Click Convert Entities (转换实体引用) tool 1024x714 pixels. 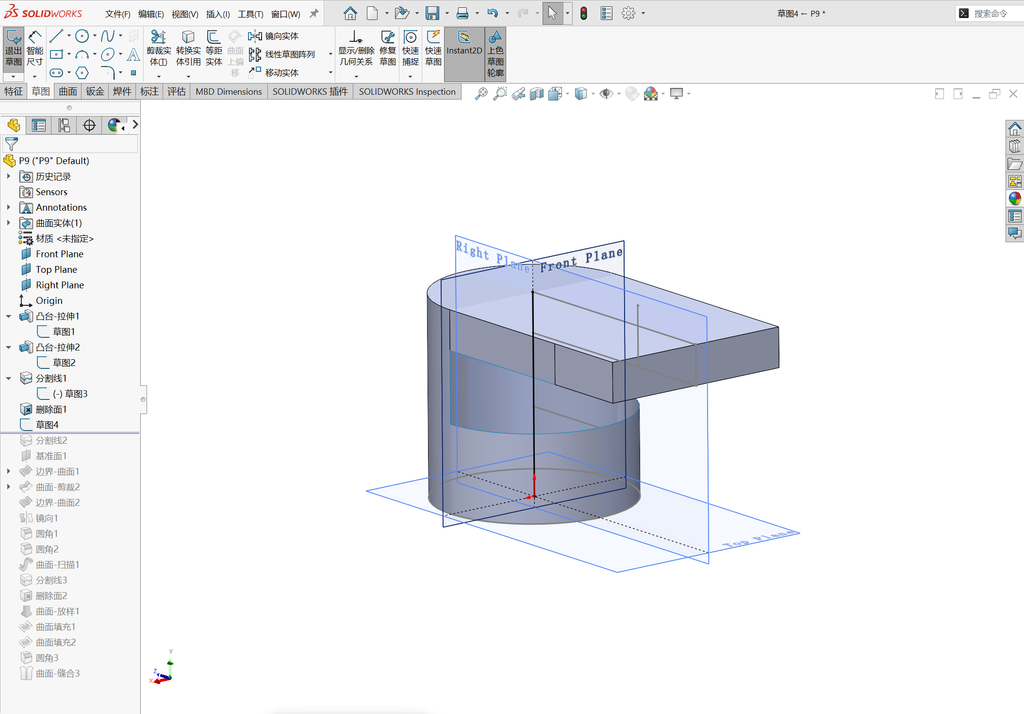[188, 48]
